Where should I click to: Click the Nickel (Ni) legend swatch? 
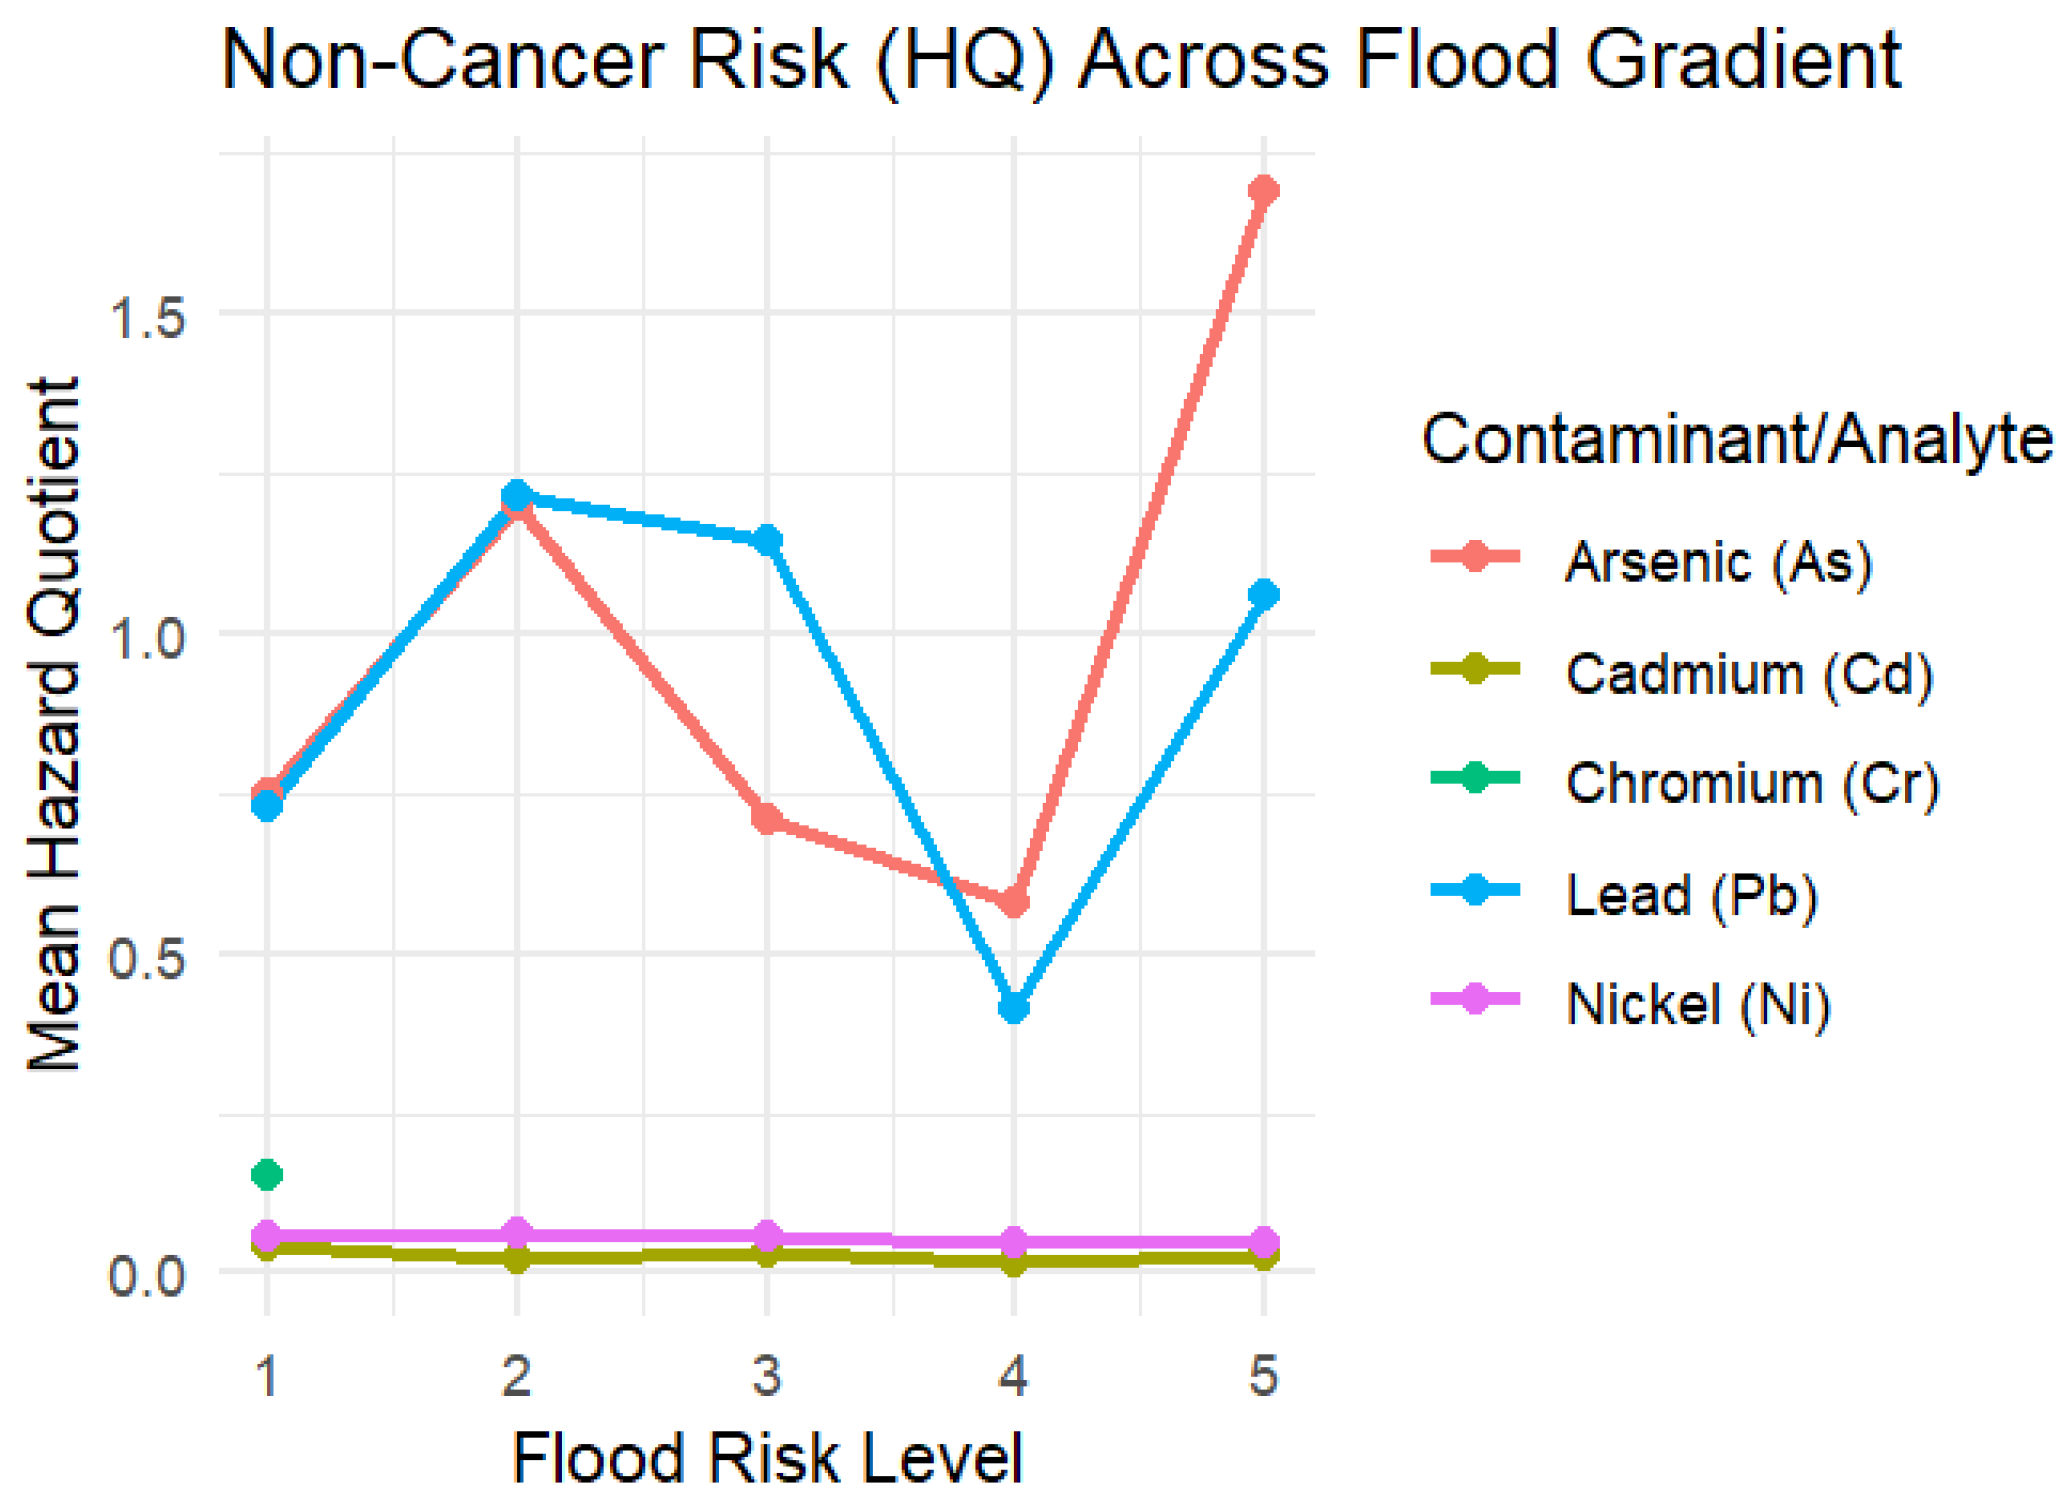coord(1475,999)
